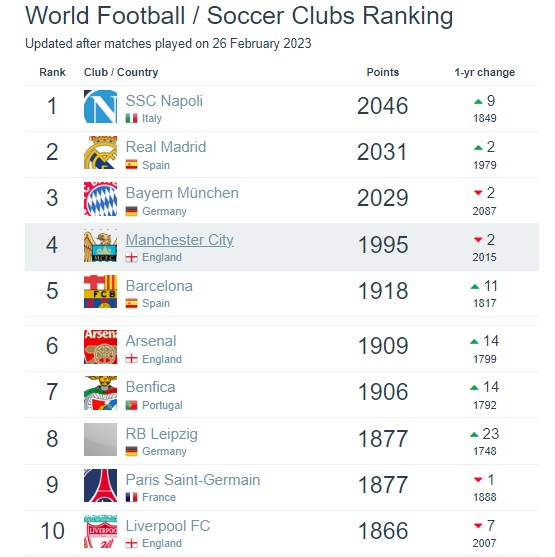
Task: Open the Arsenal club link
Action: click(x=151, y=341)
